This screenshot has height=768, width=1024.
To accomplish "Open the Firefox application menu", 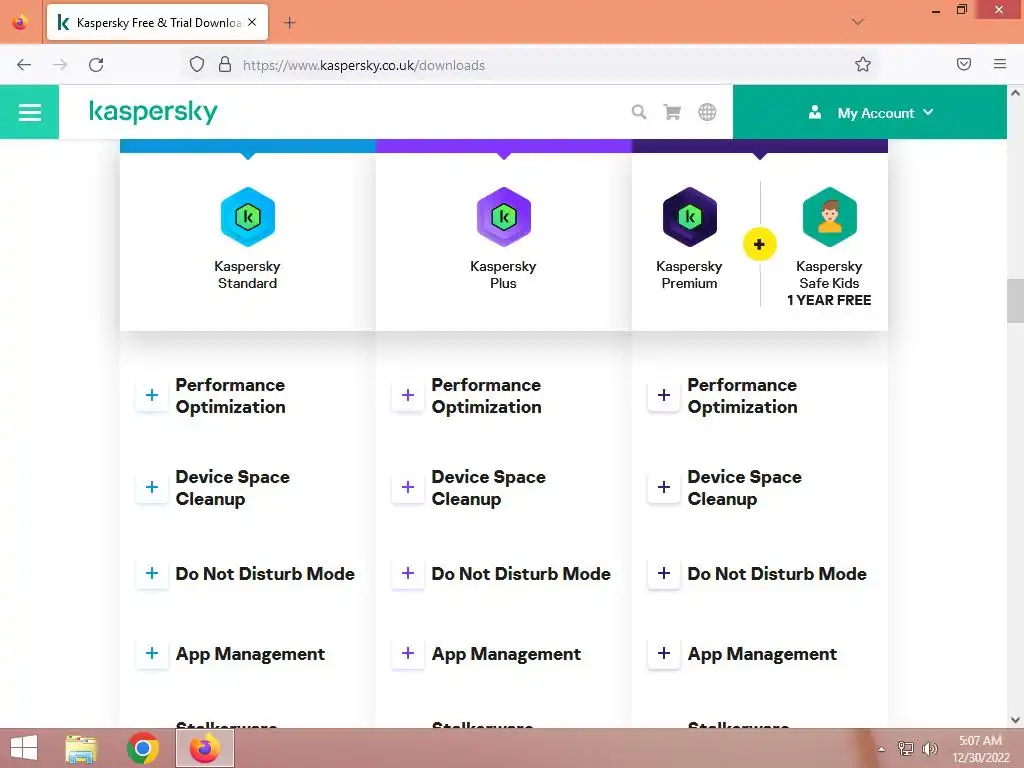I will pos(1000,64).
